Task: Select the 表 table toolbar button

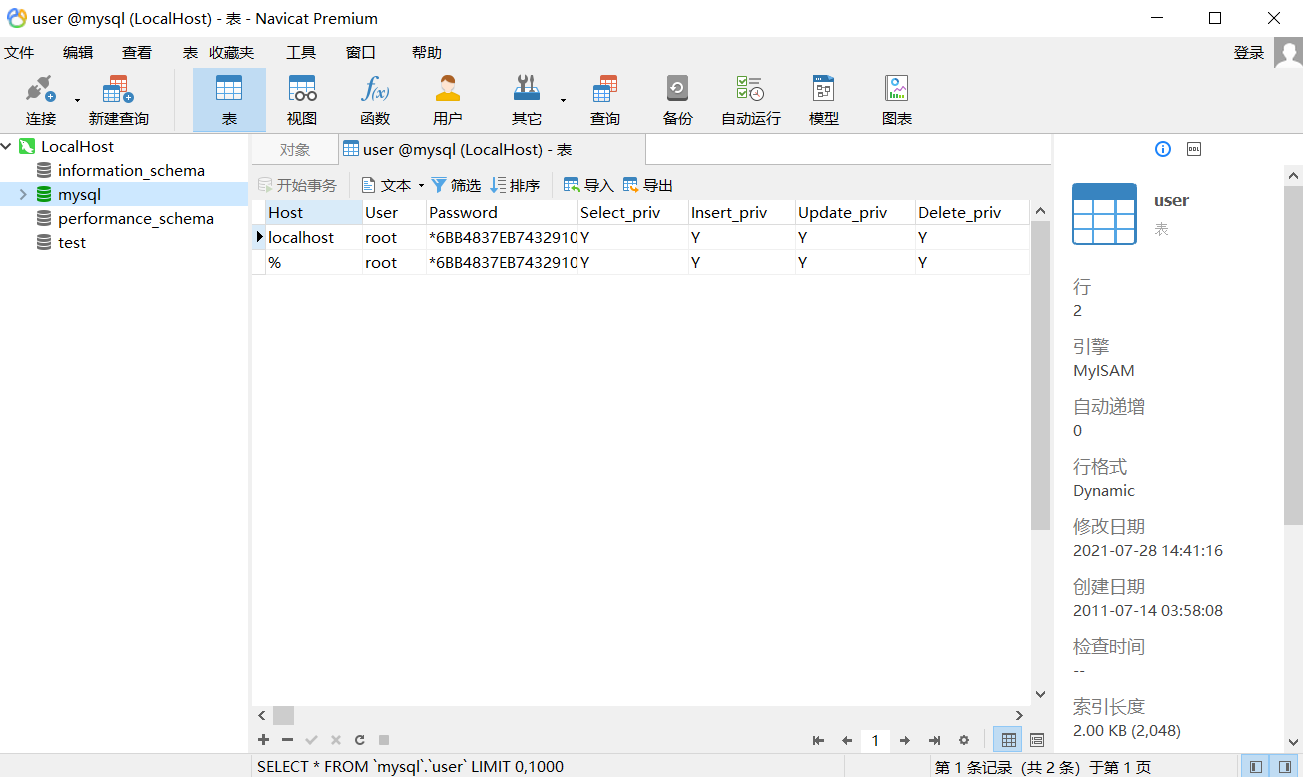Action: (229, 100)
